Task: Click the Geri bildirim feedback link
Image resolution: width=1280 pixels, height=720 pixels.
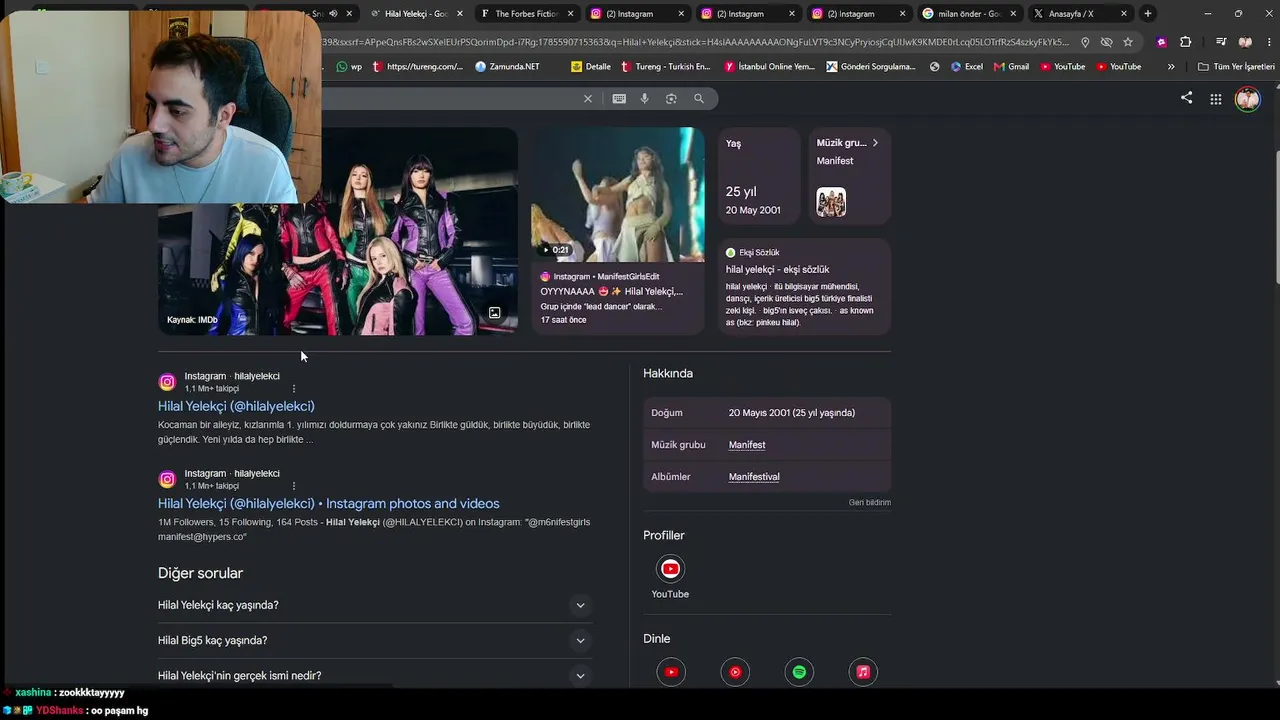Action: click(870, 502)
